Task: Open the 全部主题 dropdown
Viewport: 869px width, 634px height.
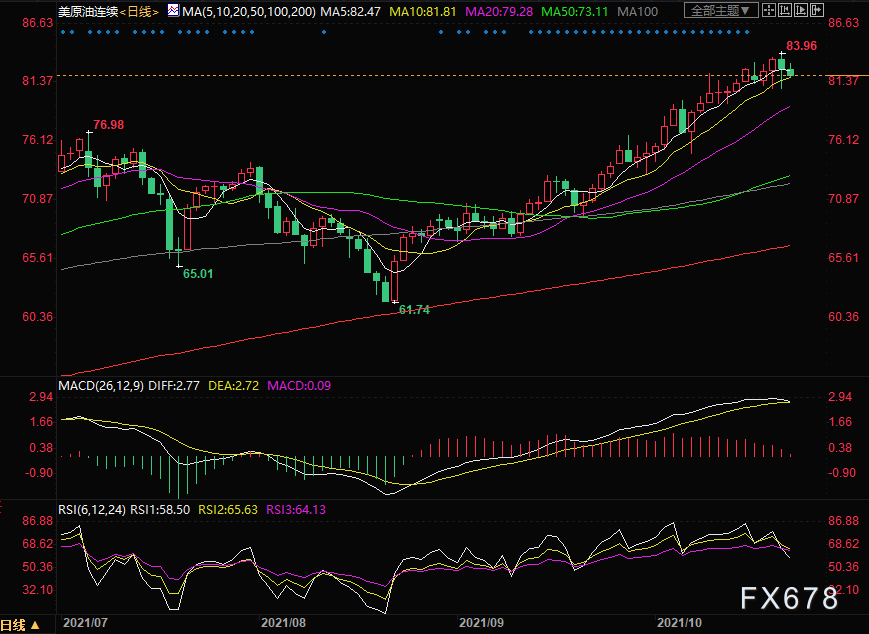Action: coord(721,10)
